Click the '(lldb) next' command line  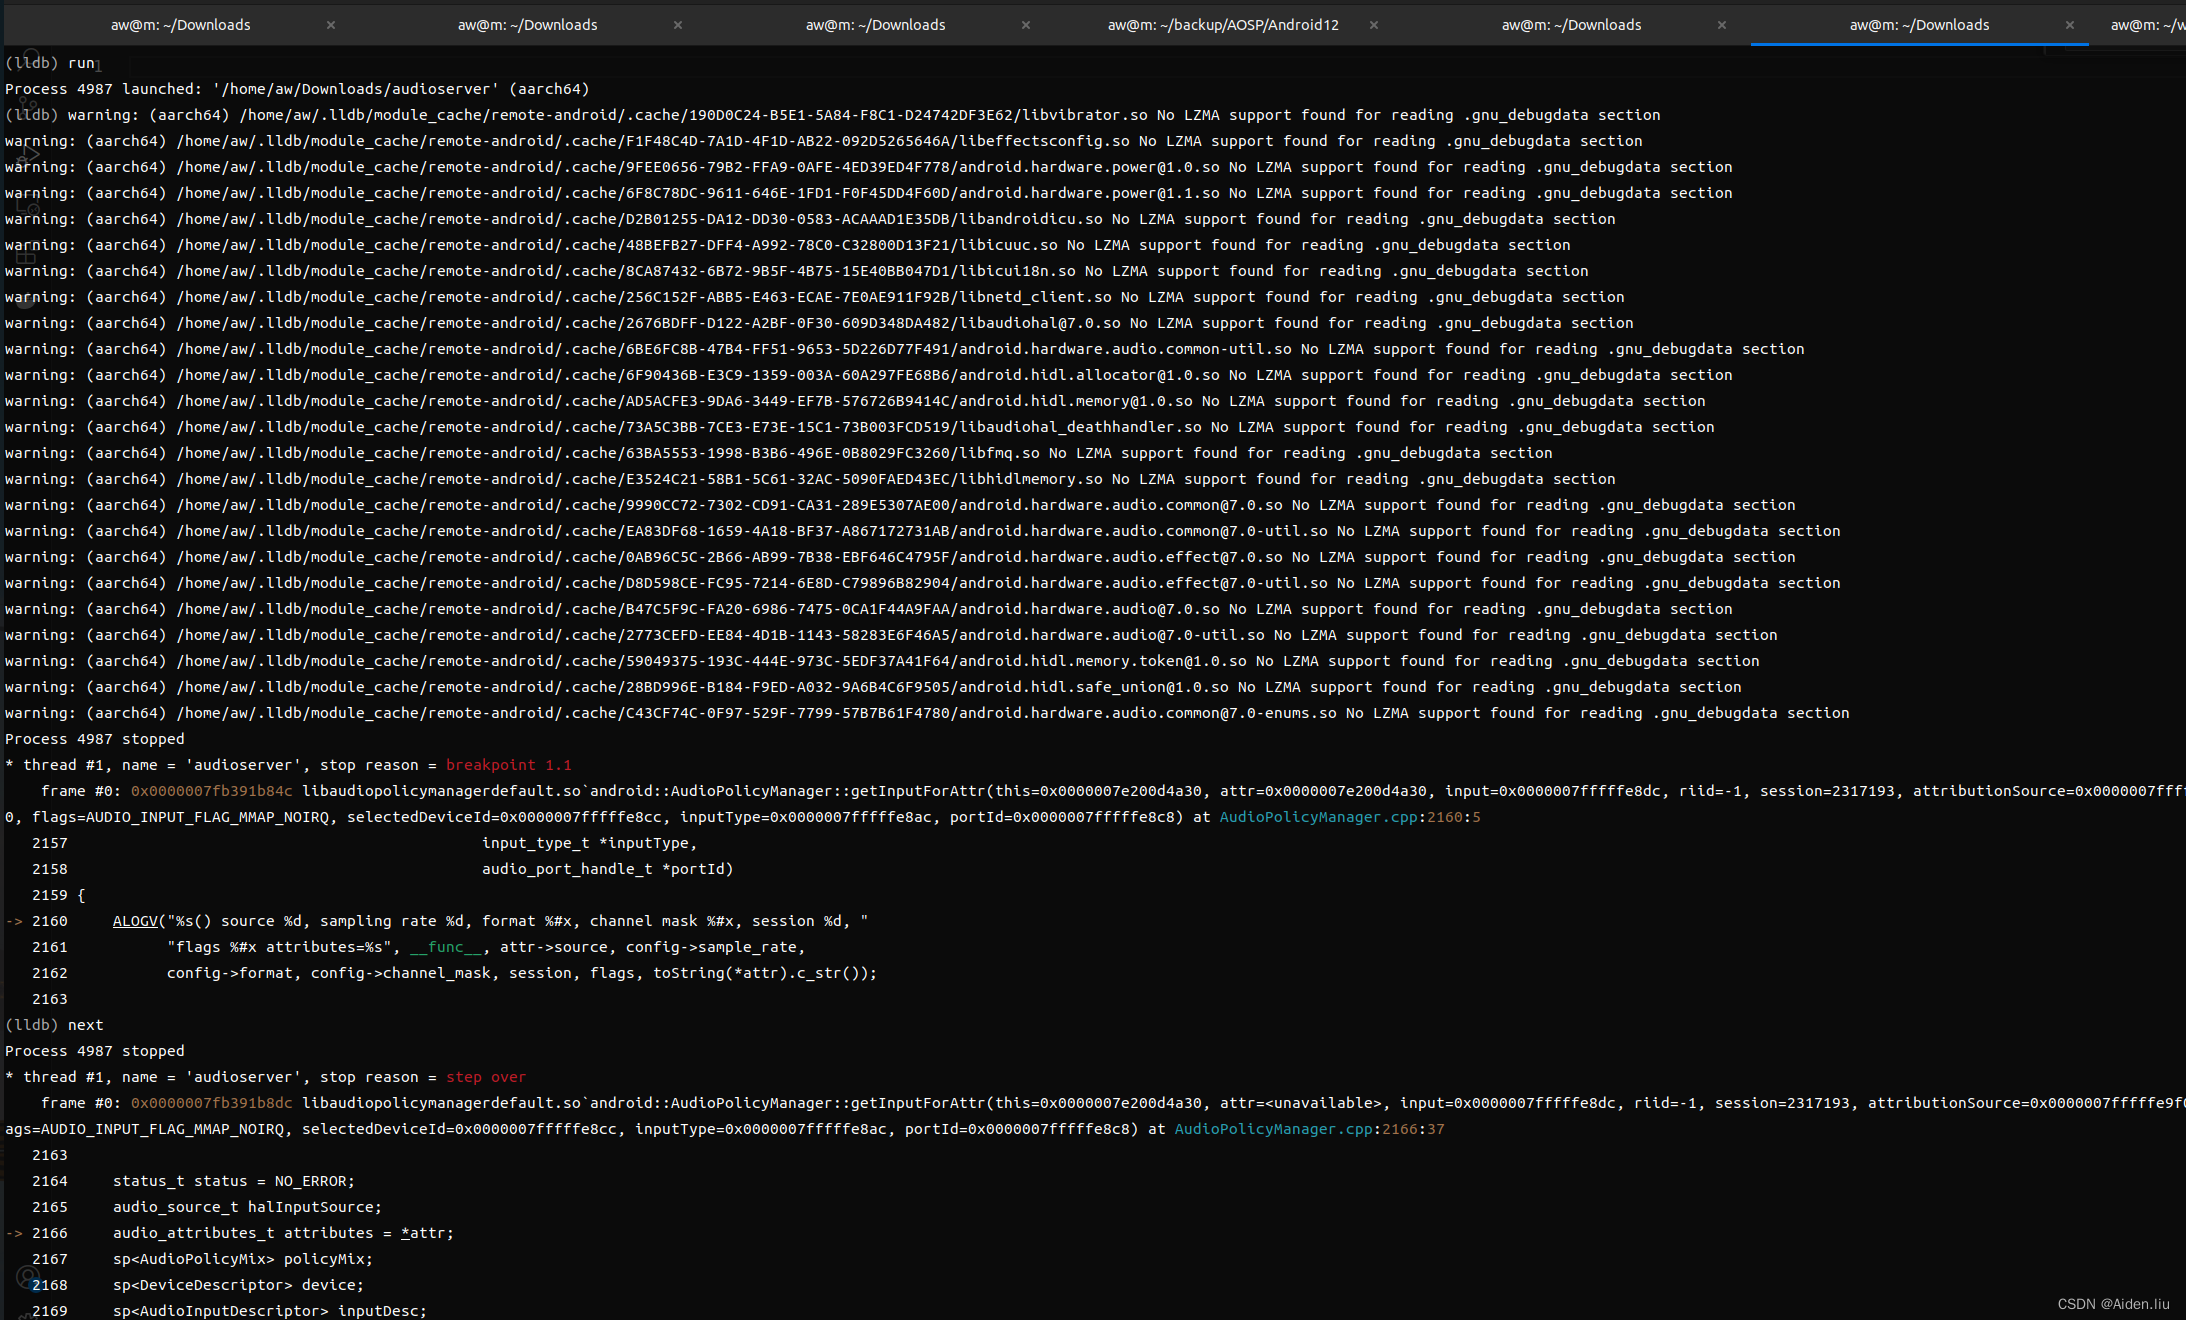coord(55,1025)
